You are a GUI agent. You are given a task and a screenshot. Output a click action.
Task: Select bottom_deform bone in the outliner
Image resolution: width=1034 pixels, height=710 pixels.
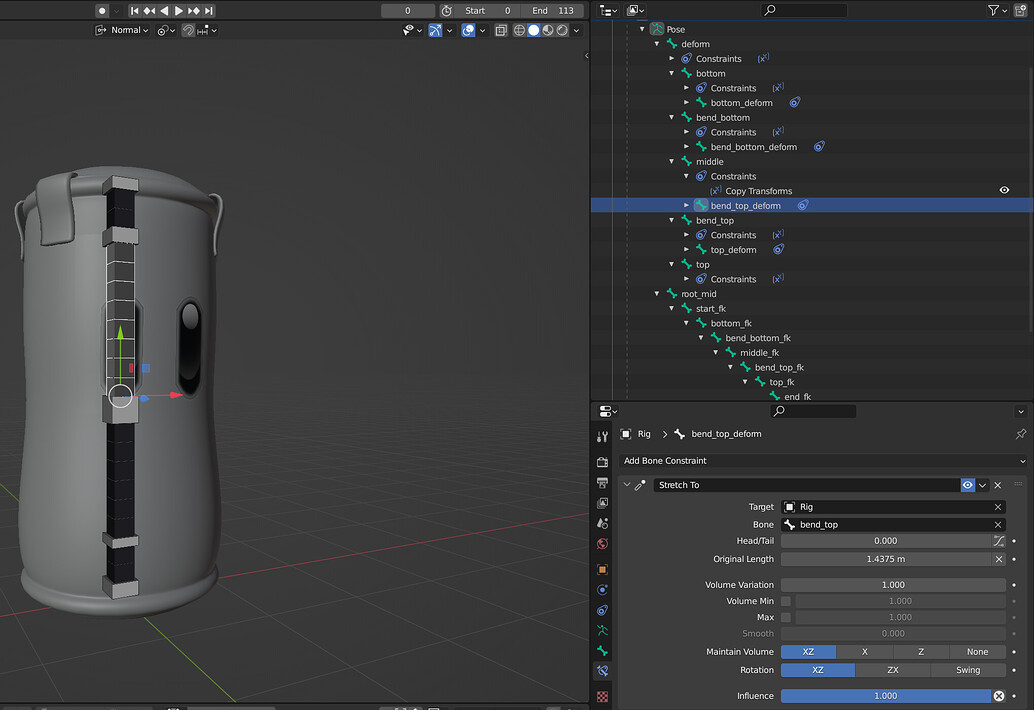(x=741, y=103)
